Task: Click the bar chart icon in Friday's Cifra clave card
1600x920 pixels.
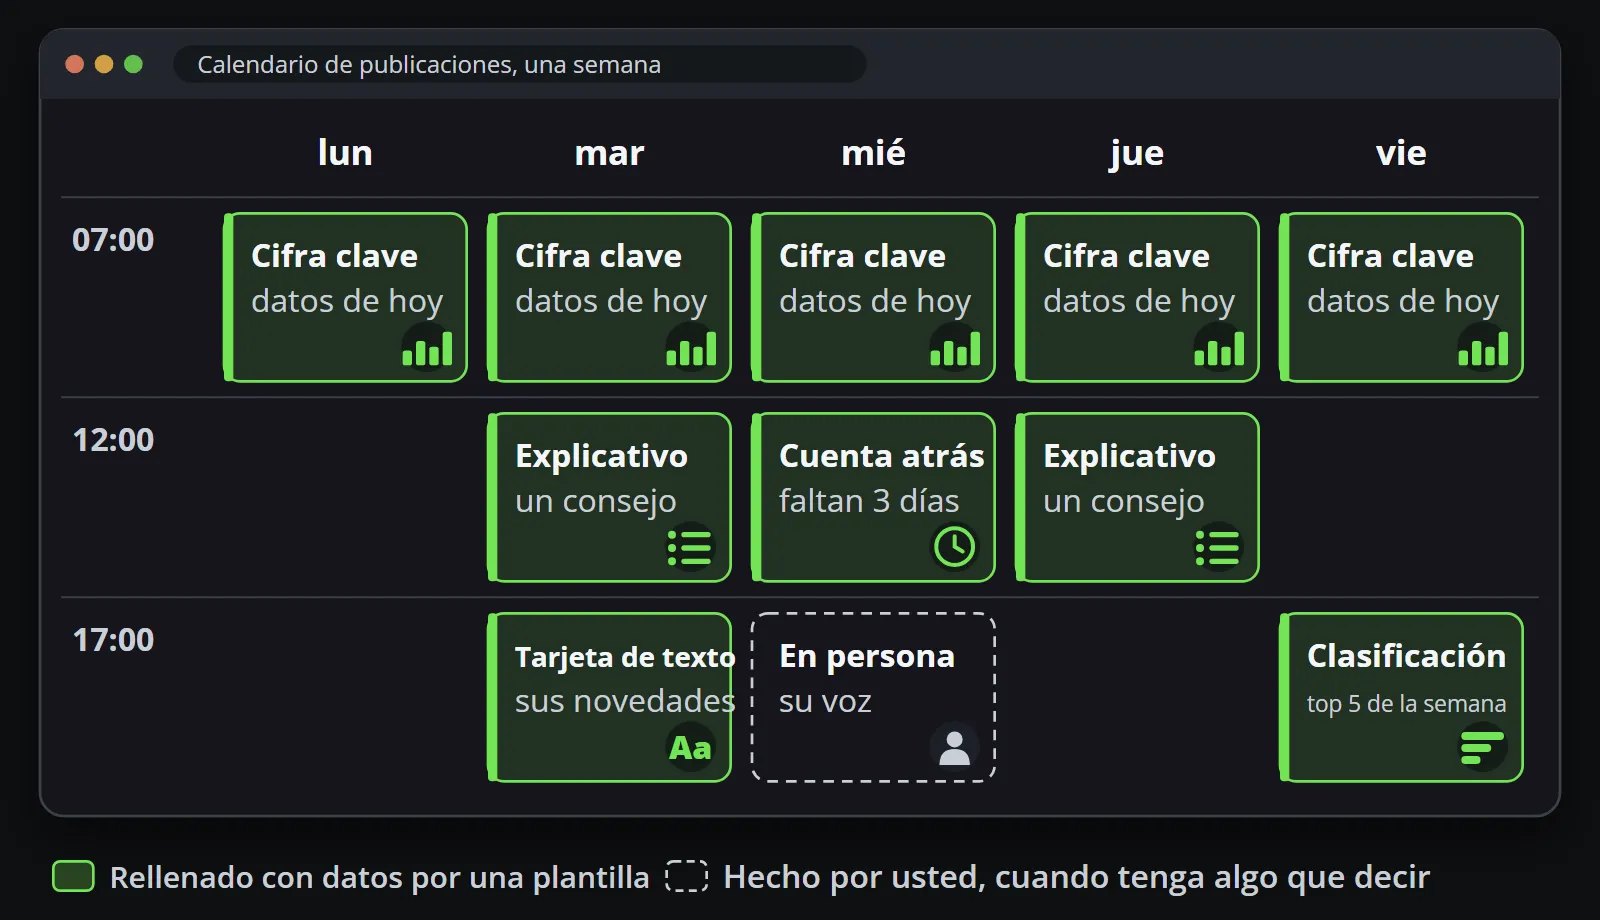Action: click(x=1483, y=348)
